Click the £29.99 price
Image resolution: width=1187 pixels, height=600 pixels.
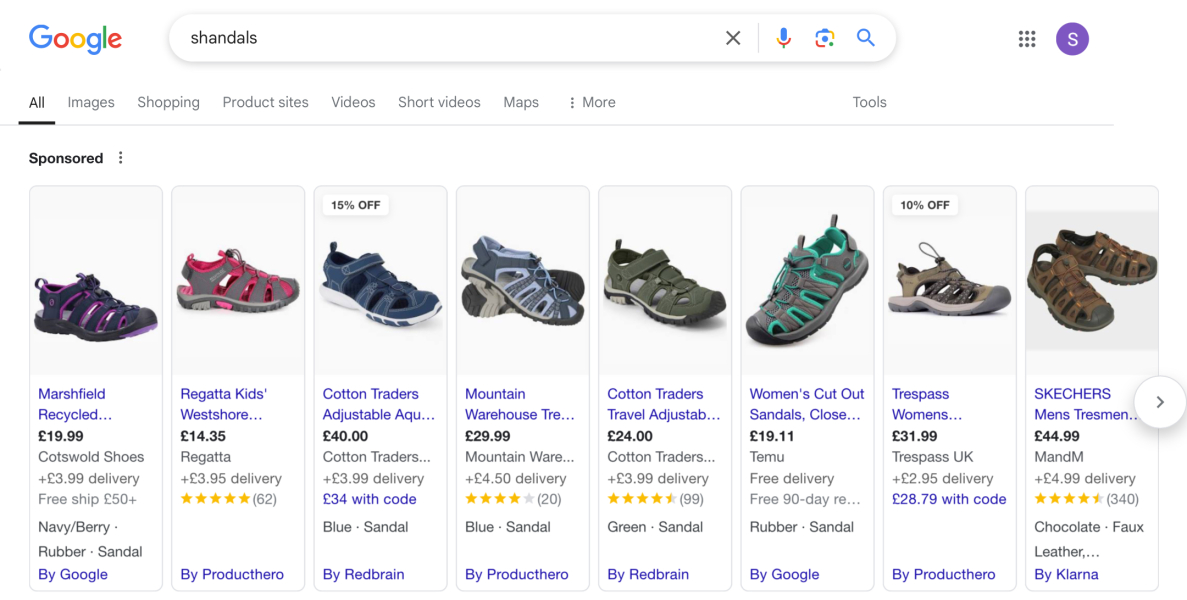point(488,436)
